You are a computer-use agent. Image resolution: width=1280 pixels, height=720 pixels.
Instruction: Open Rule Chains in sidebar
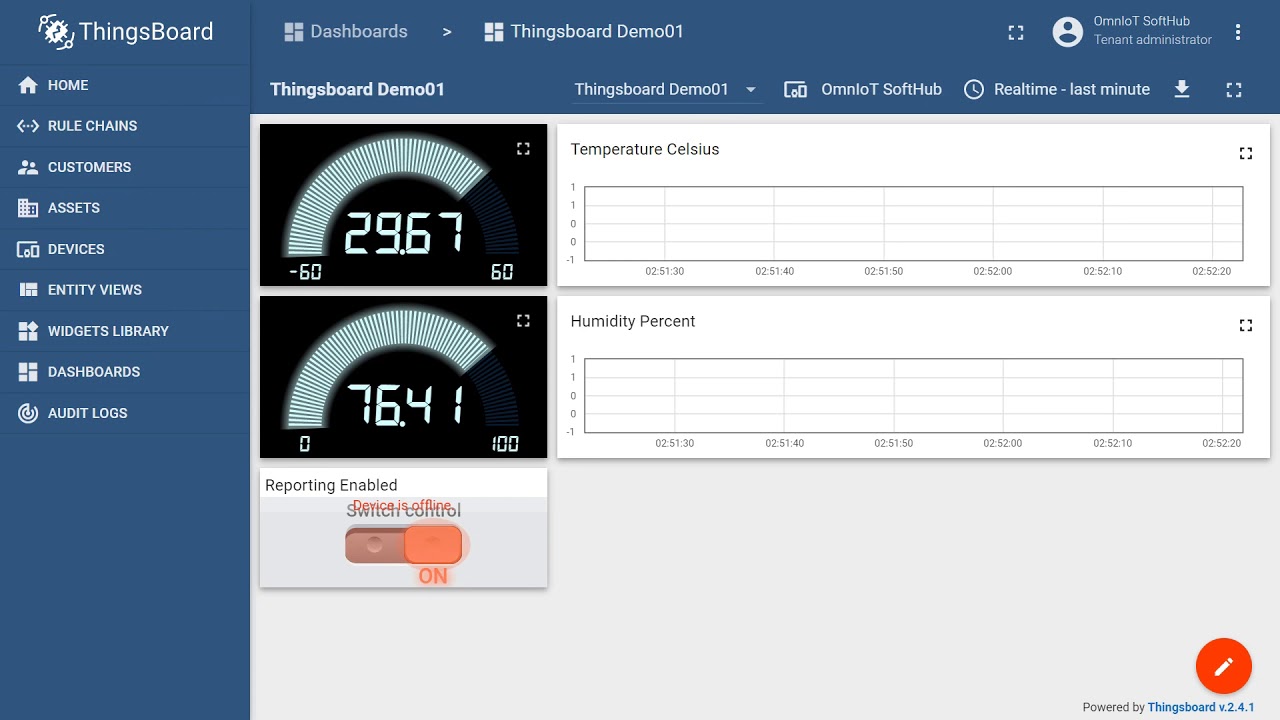tap(125, 126)
